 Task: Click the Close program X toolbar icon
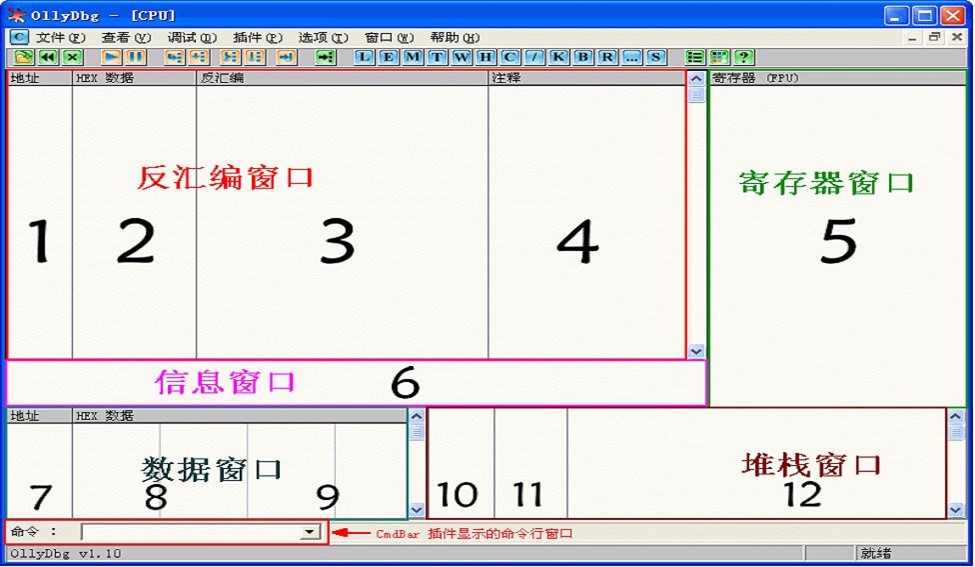[73, 57]
